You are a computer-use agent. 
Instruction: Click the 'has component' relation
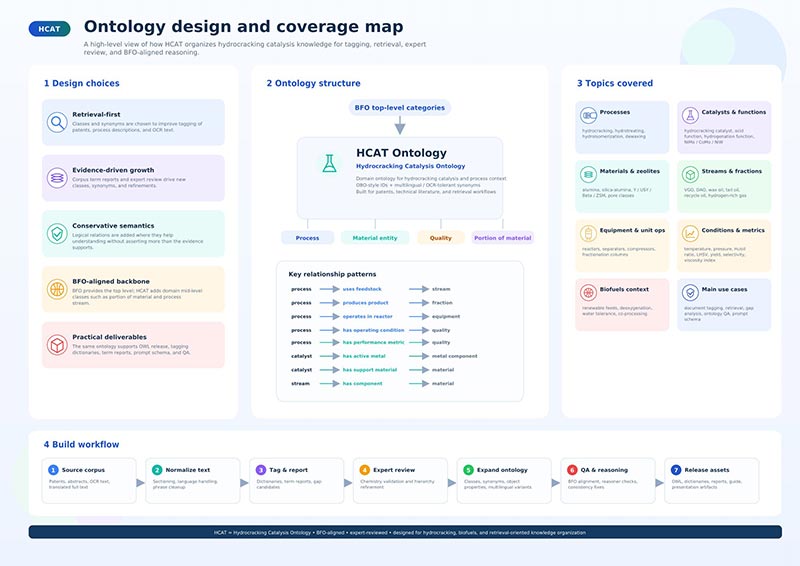point(362,383)
